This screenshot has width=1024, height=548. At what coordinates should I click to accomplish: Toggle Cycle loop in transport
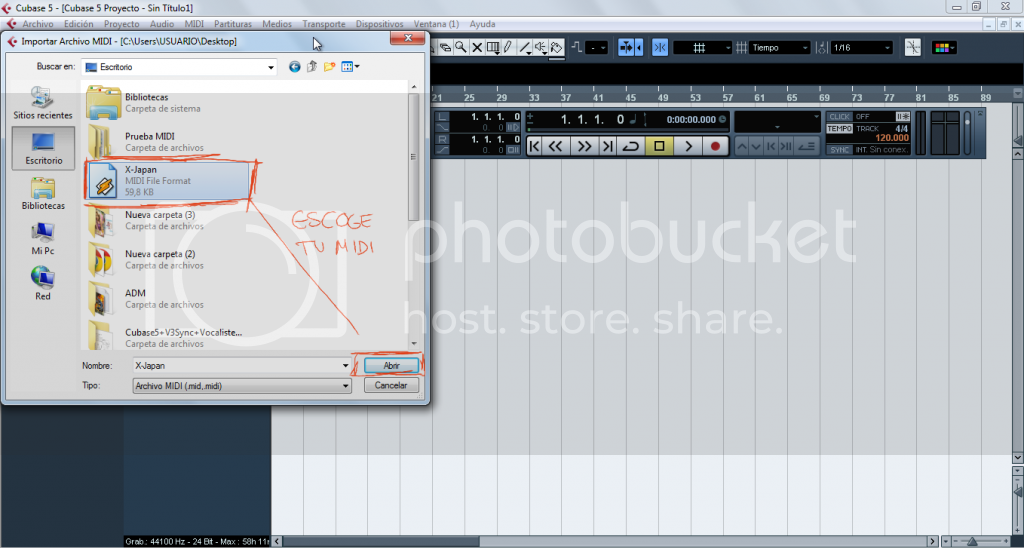630,146
